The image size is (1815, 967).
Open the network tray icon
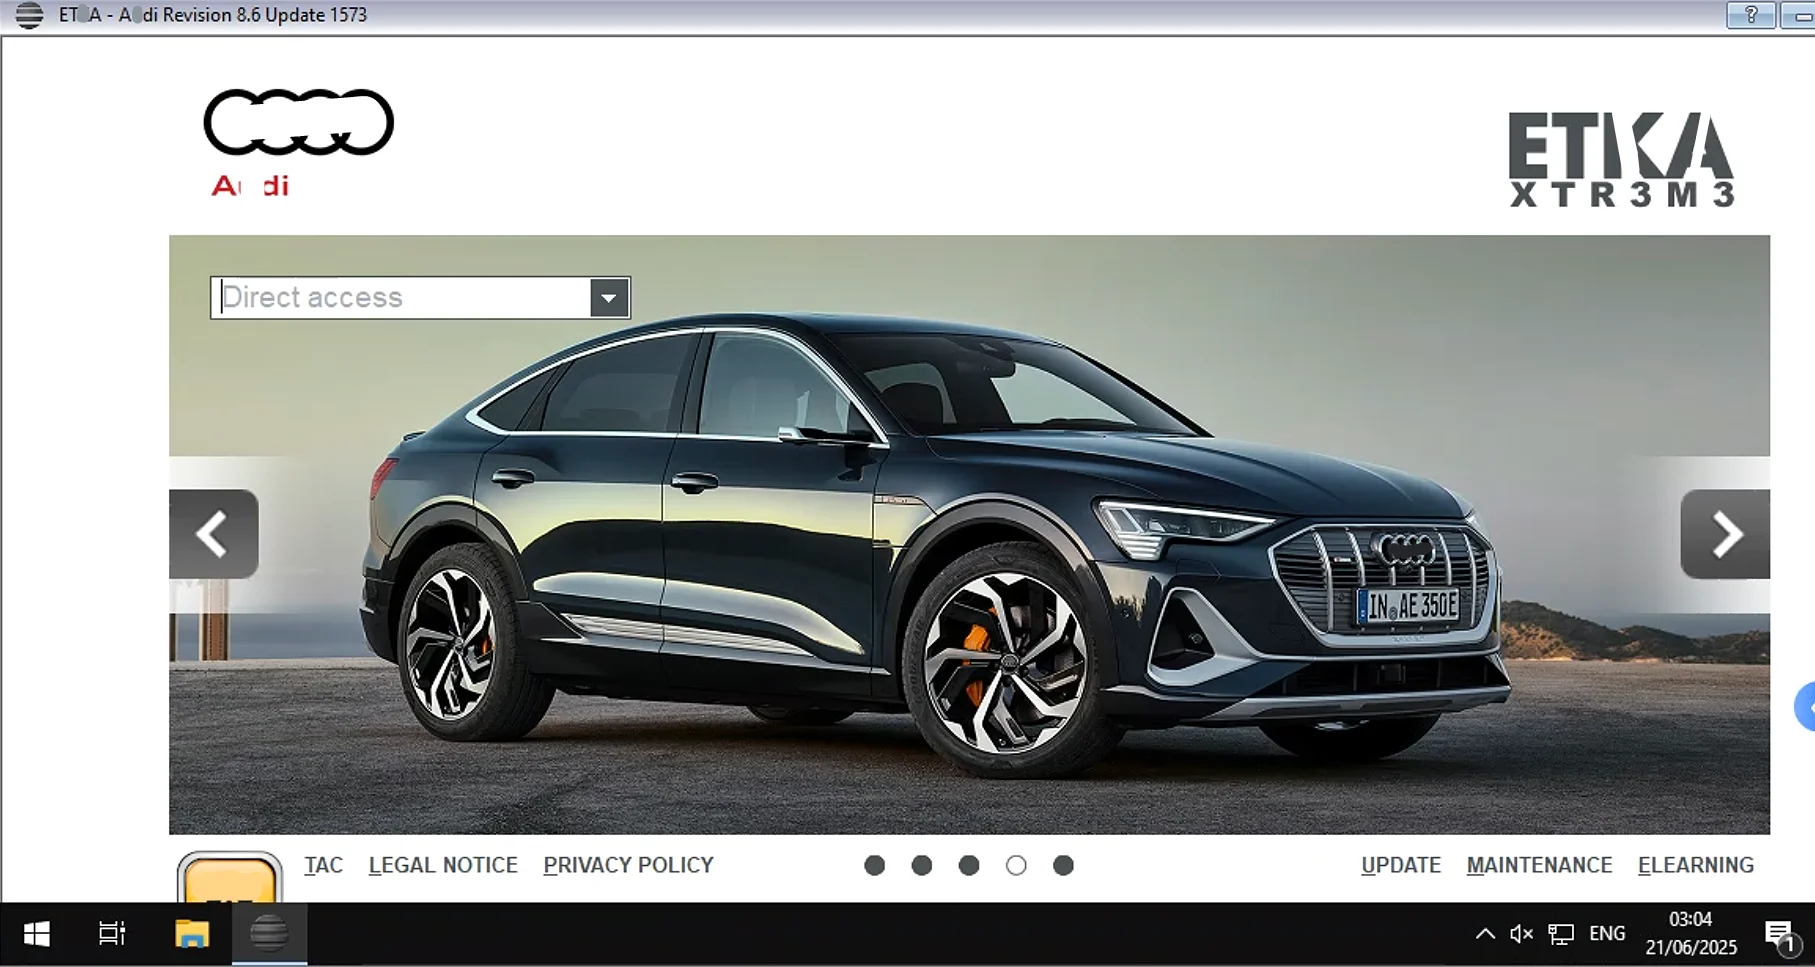click(1561, 934)
